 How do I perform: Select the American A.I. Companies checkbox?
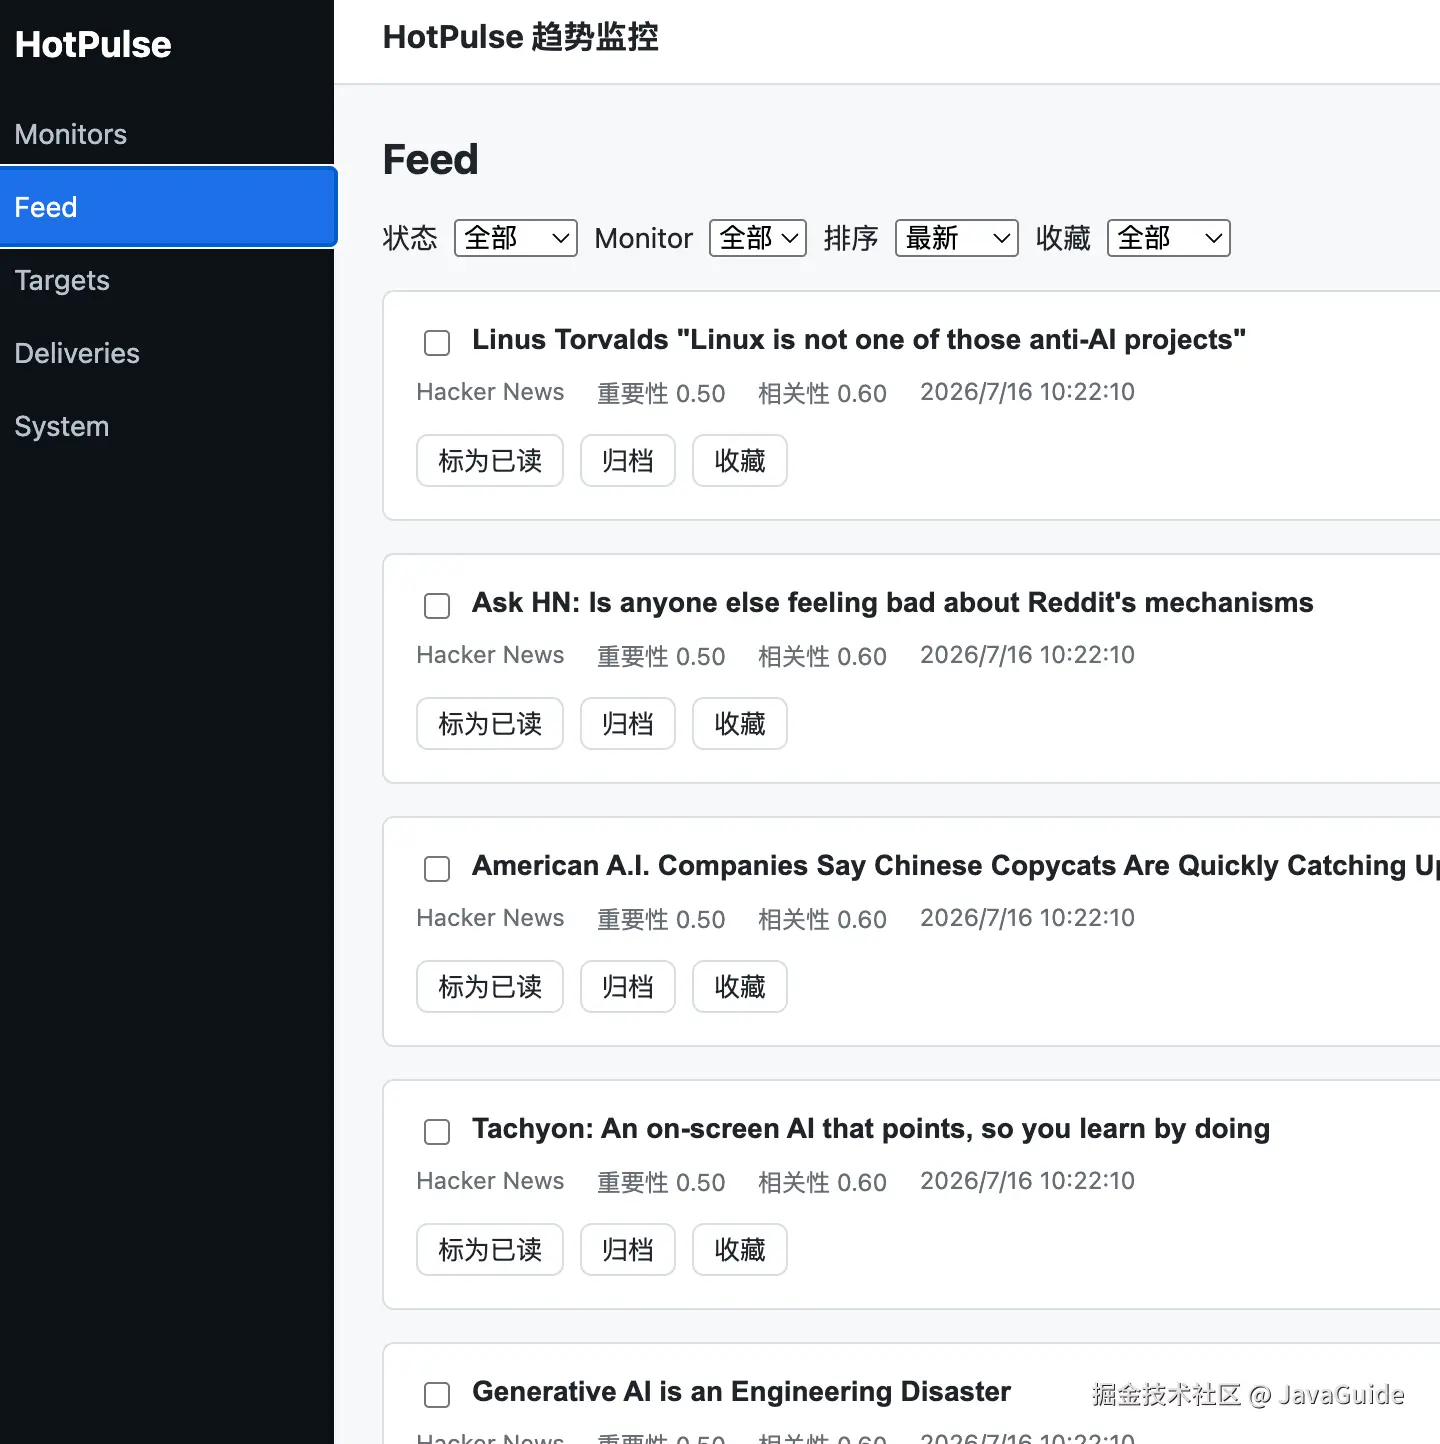(437, 869)
